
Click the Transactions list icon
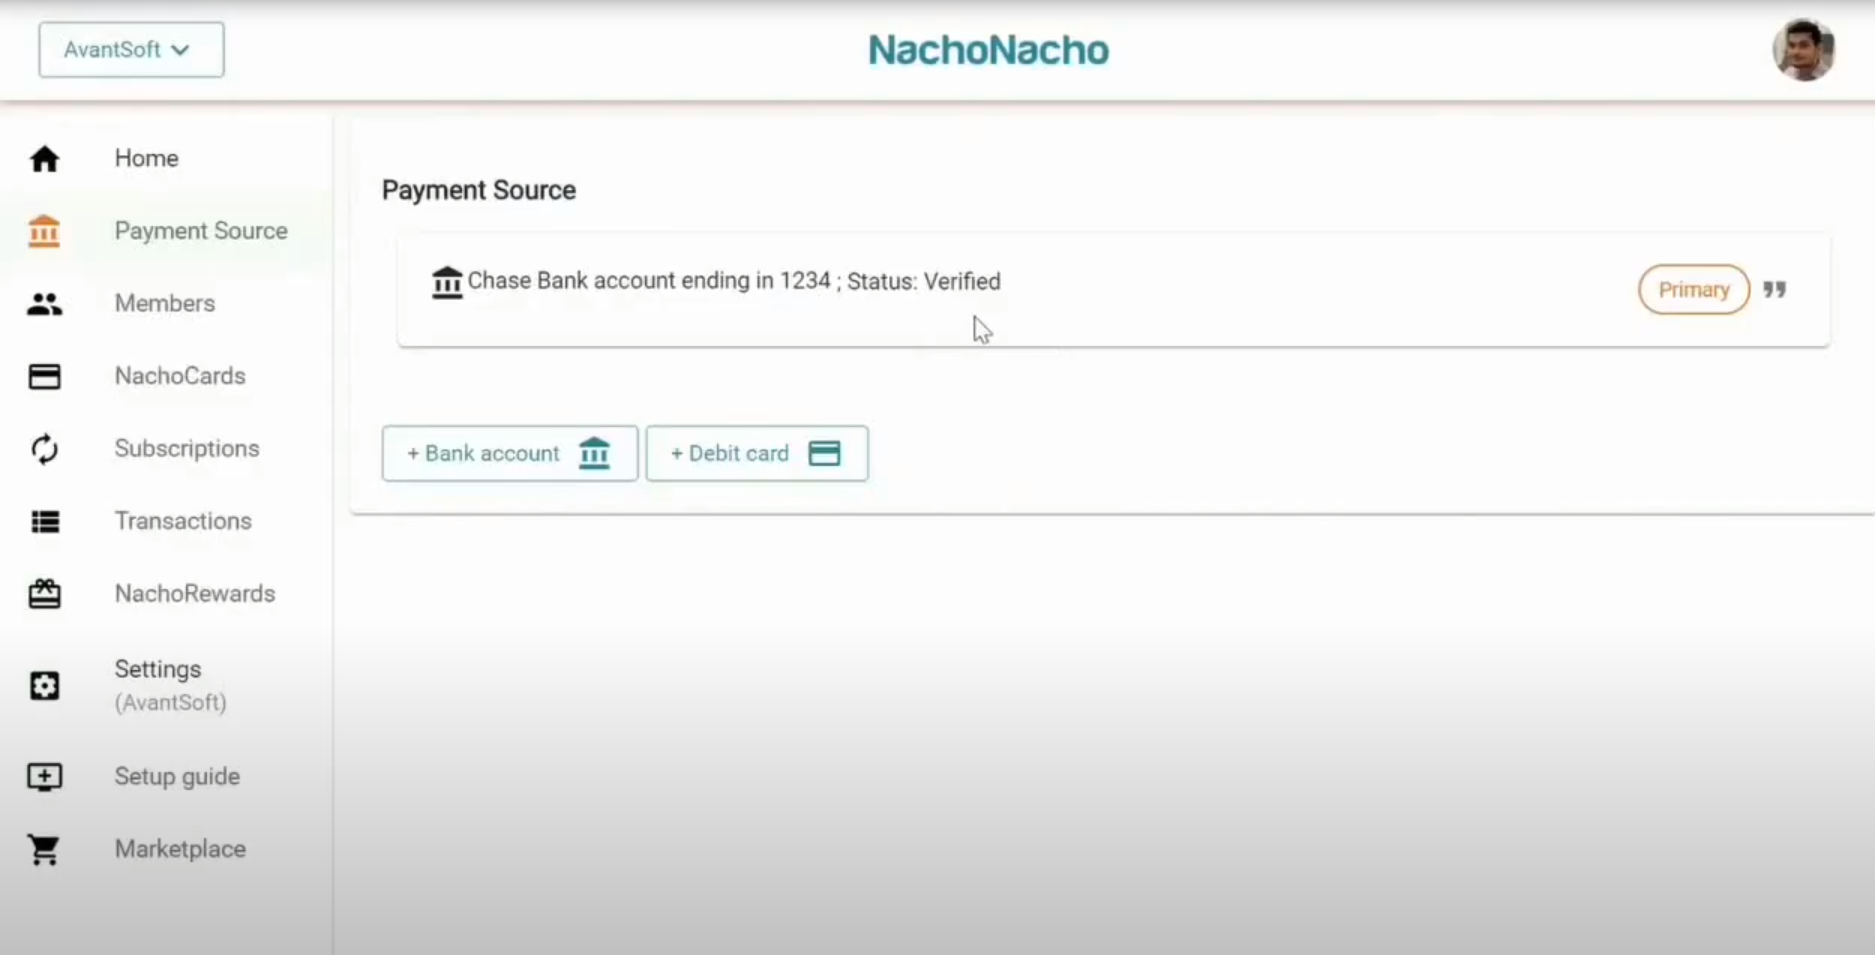[x=44, y=521]
